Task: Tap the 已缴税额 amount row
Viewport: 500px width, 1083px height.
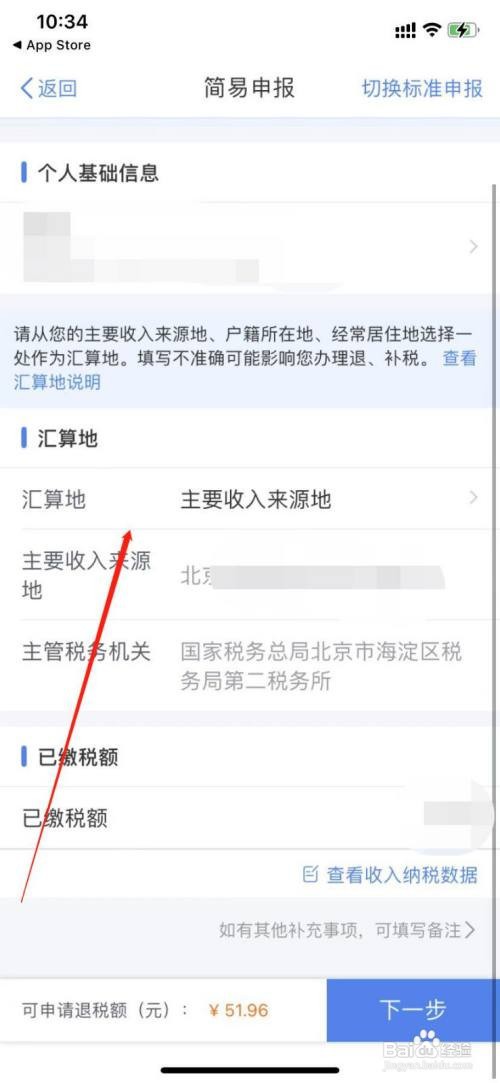Action: tap(250, 818)
